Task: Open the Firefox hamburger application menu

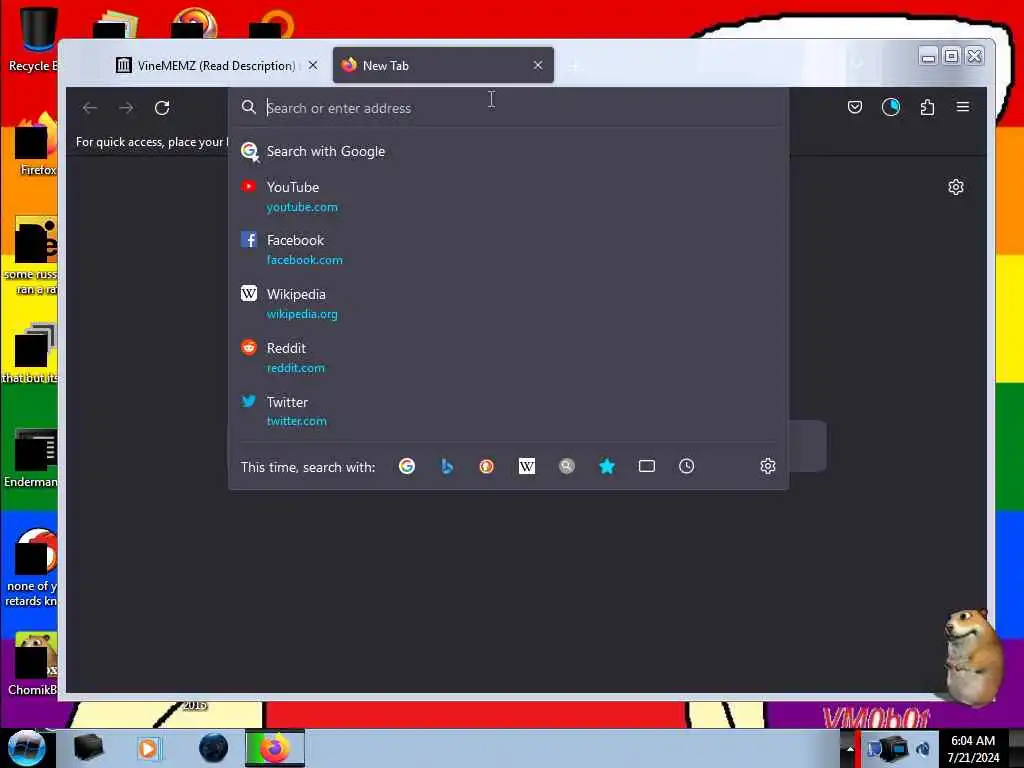Action: click(963, 107)
